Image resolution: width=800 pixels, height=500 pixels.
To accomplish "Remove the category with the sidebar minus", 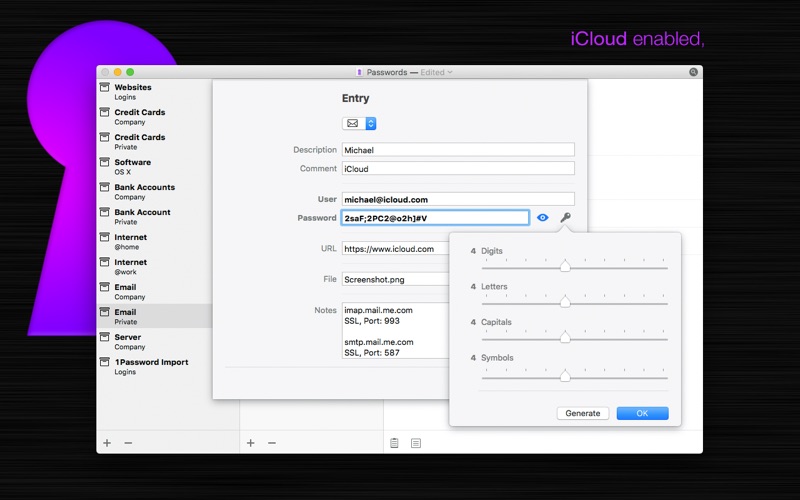I will tap(128, 443).
